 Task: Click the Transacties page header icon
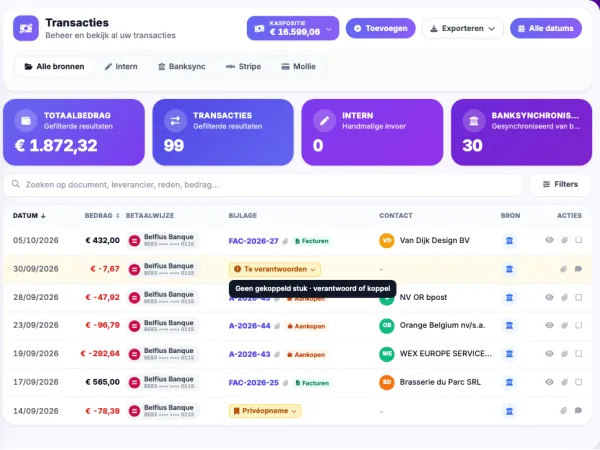26,28
